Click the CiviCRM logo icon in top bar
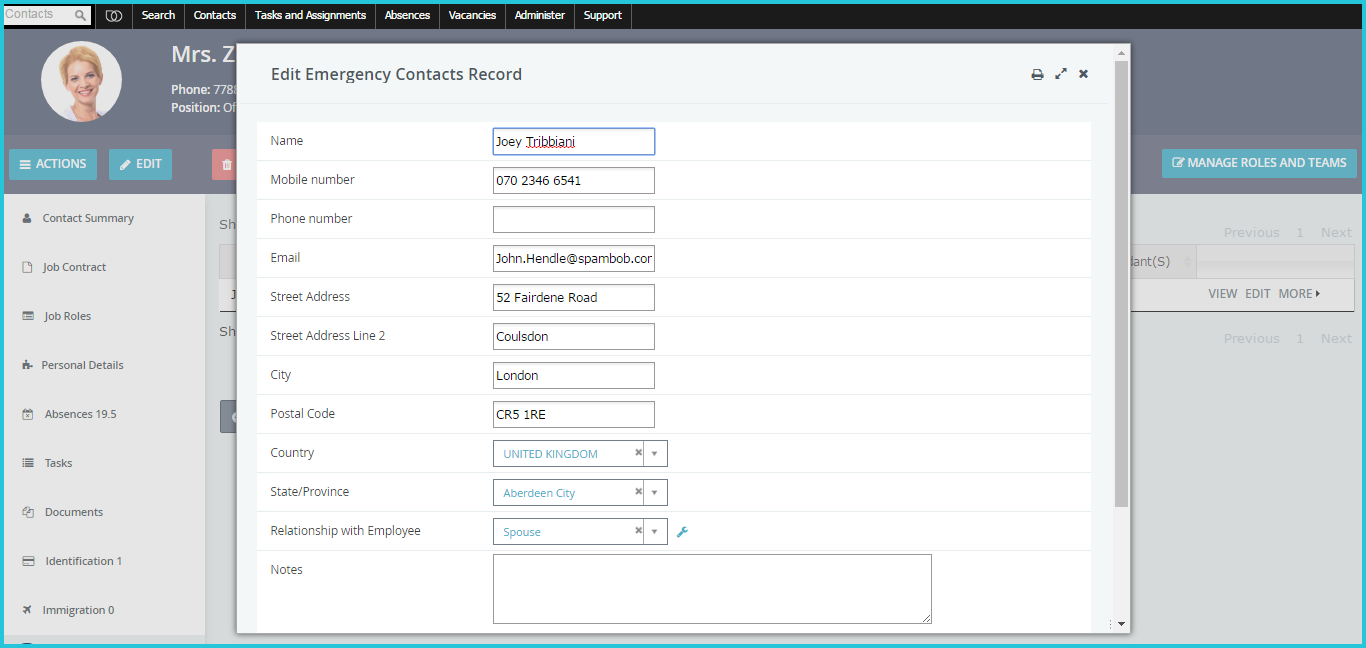 (114, 15)
